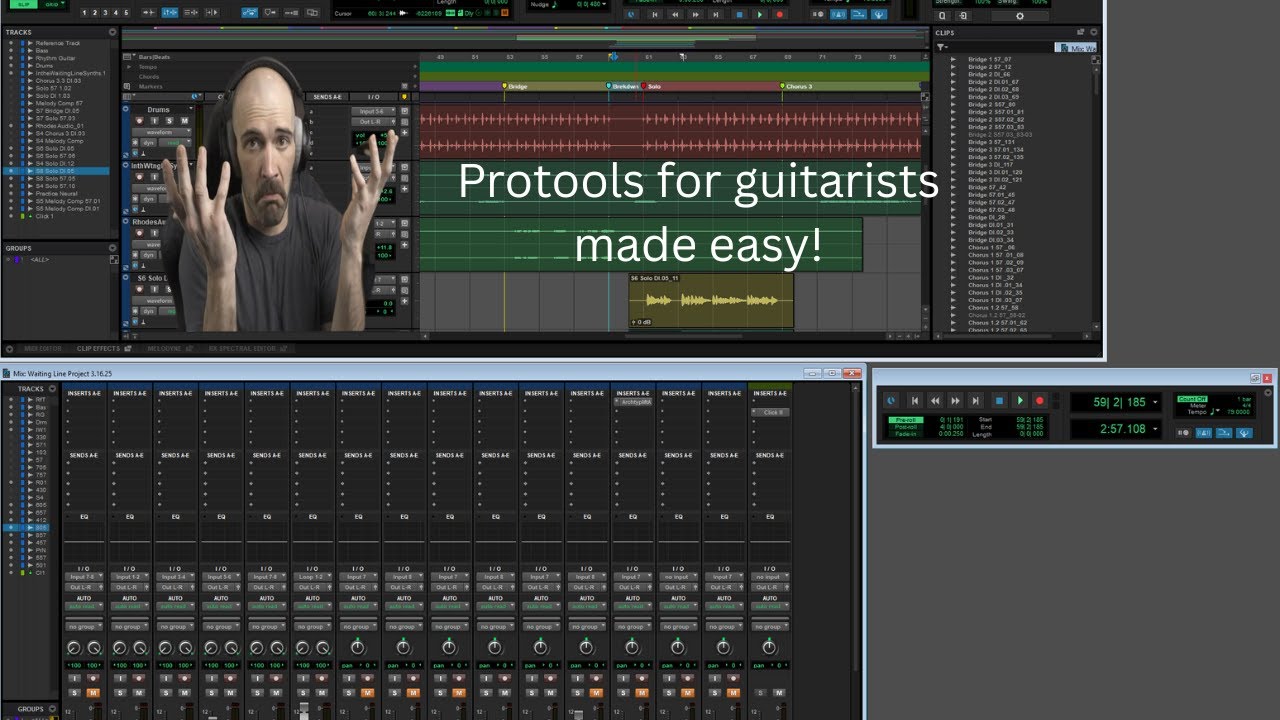Screen dimensions: 1280x720
Task: Toggle Pre-roll in the Transport window
Action: click(906, 420)
